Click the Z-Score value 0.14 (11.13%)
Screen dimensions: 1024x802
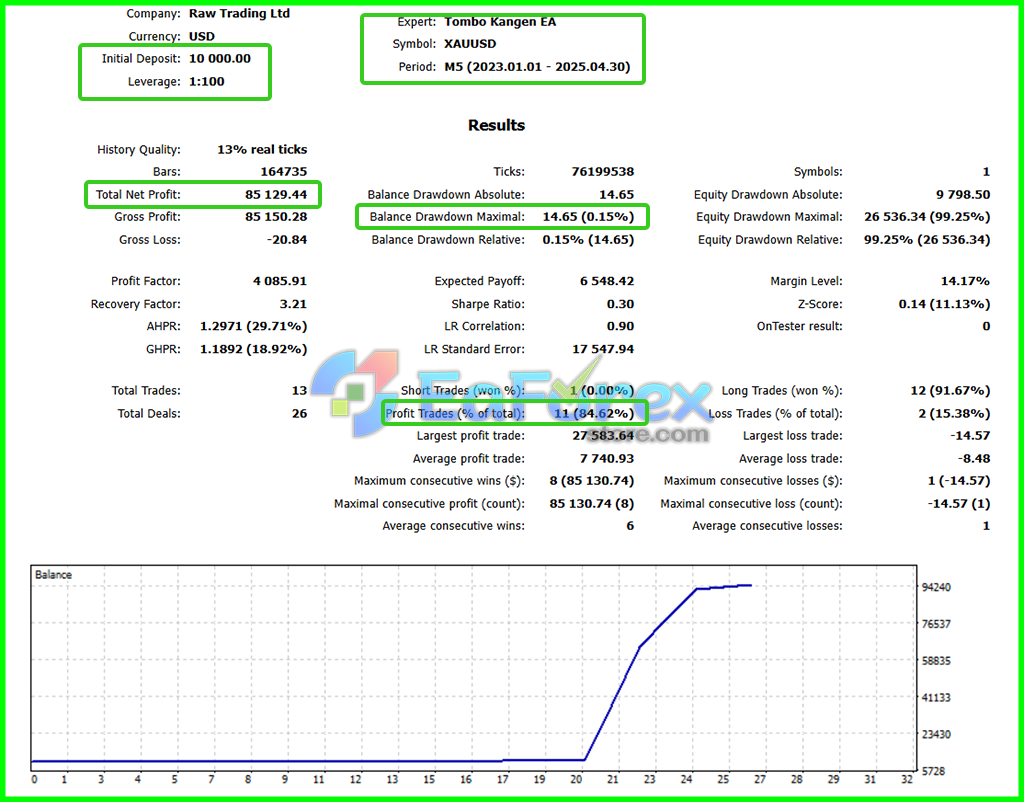tap(944, 304)
